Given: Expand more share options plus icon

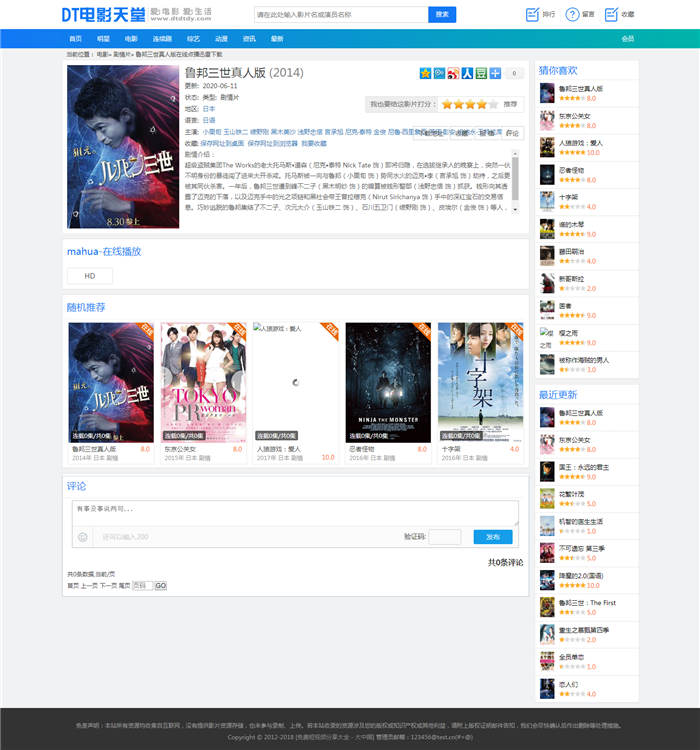Looking at the screenshot, I should tap(495, 73).
